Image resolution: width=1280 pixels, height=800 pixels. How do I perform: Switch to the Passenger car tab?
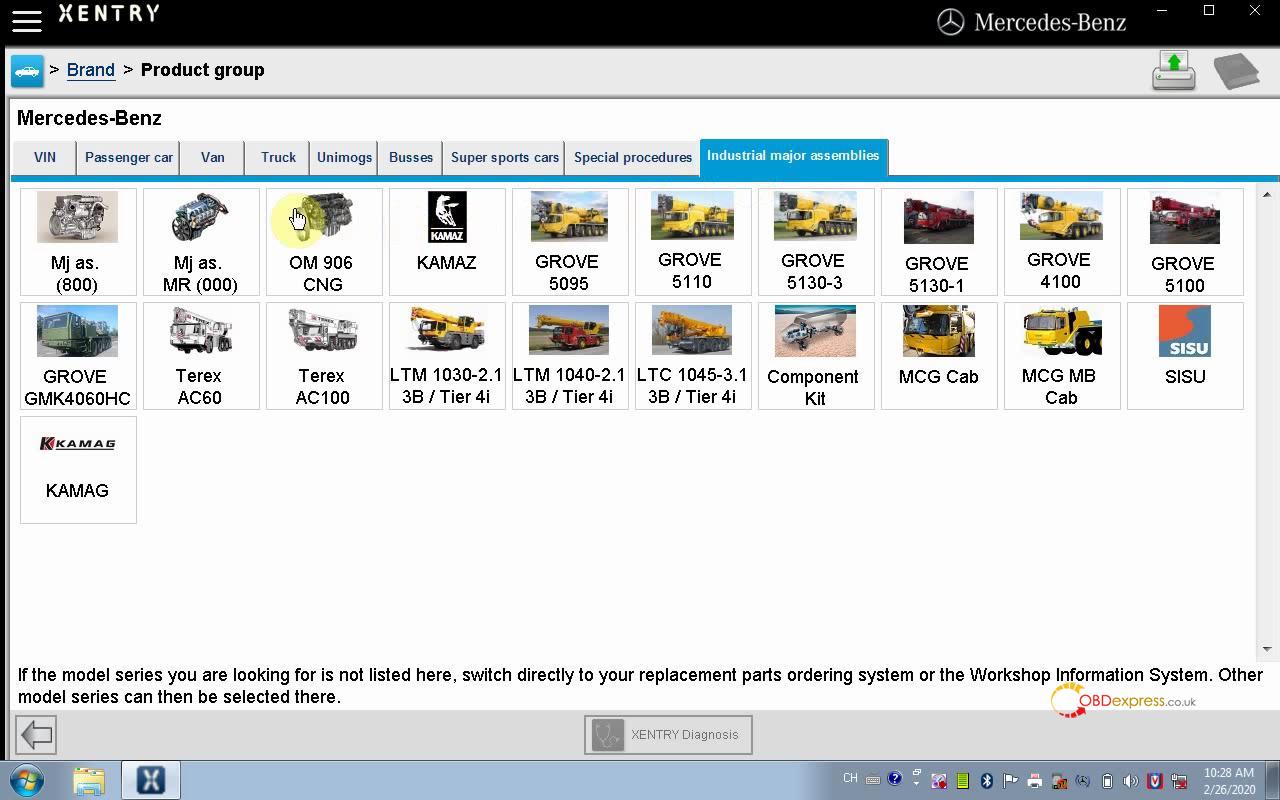[x=129, y=157]
